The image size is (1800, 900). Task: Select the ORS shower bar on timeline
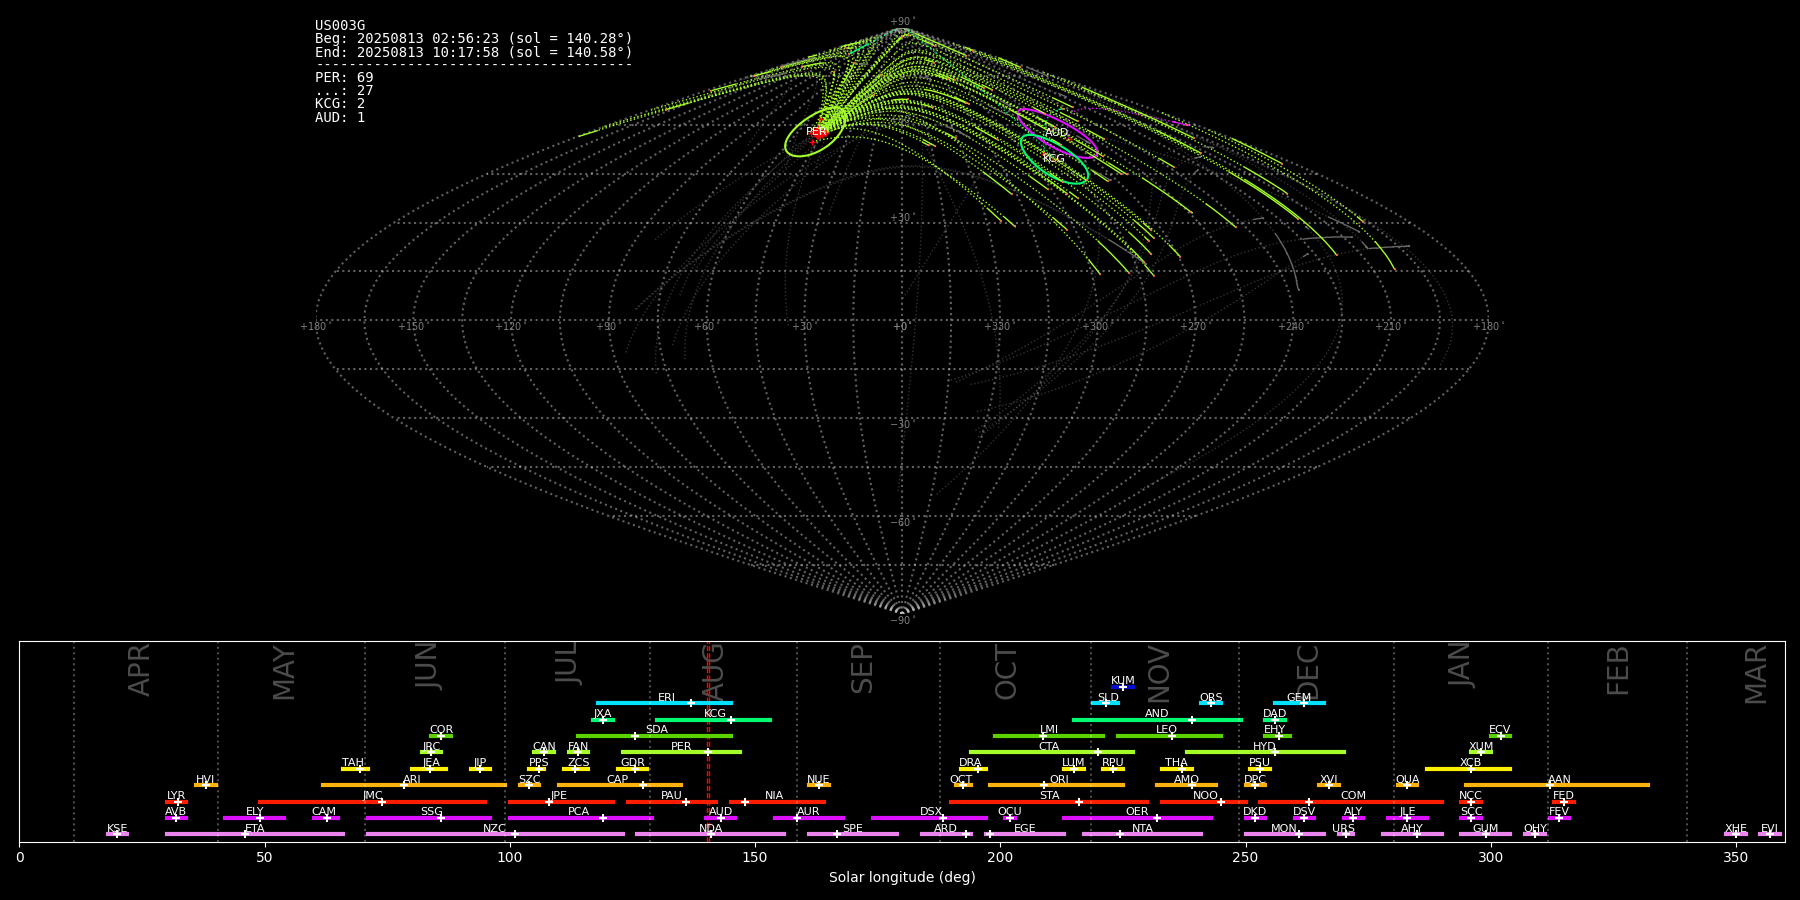[1211, 703]
